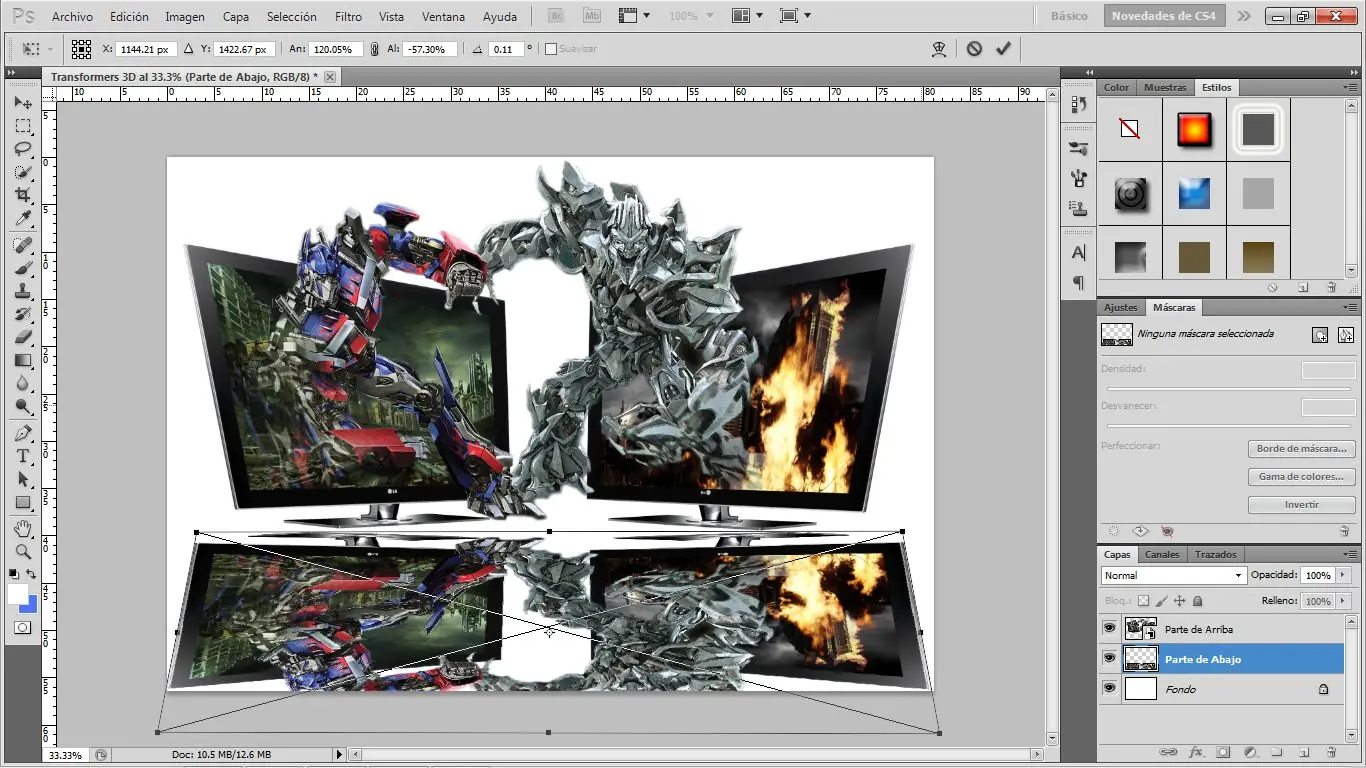Add a vector mask in the Máscaras panel

click(x=1346, y=335)
